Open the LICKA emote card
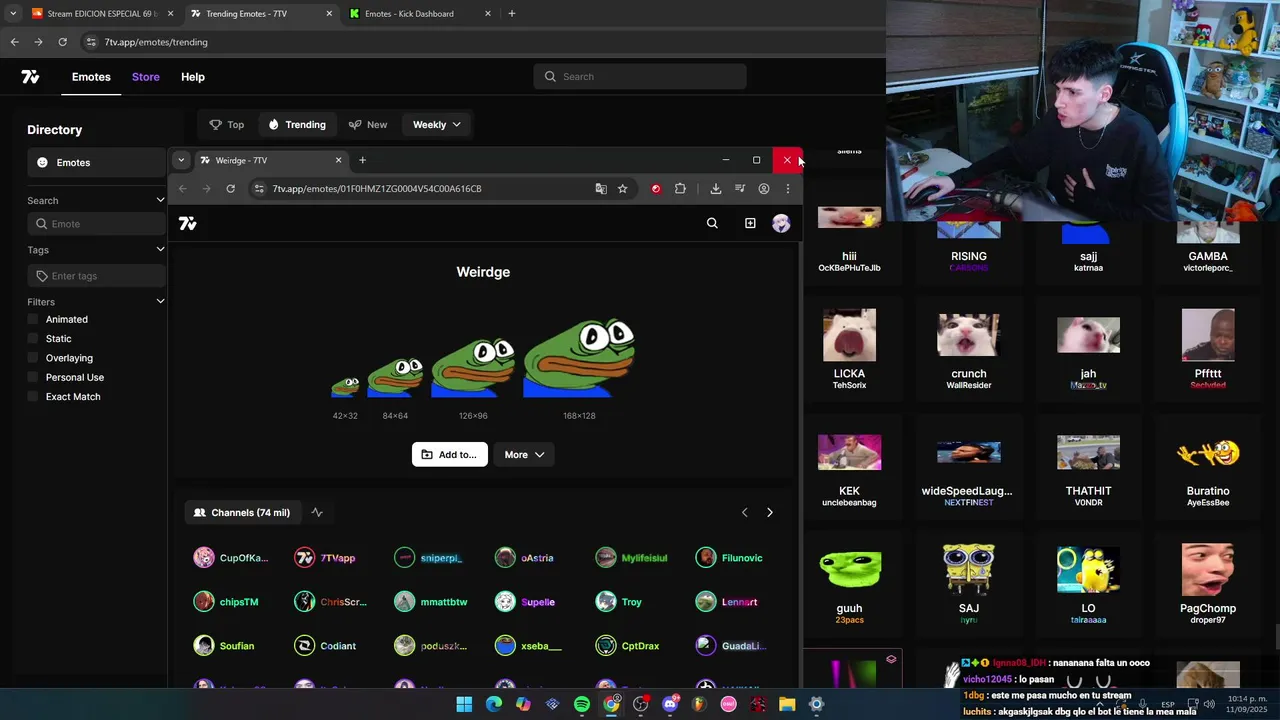The image size is (1280, 720). click(849, 350)
